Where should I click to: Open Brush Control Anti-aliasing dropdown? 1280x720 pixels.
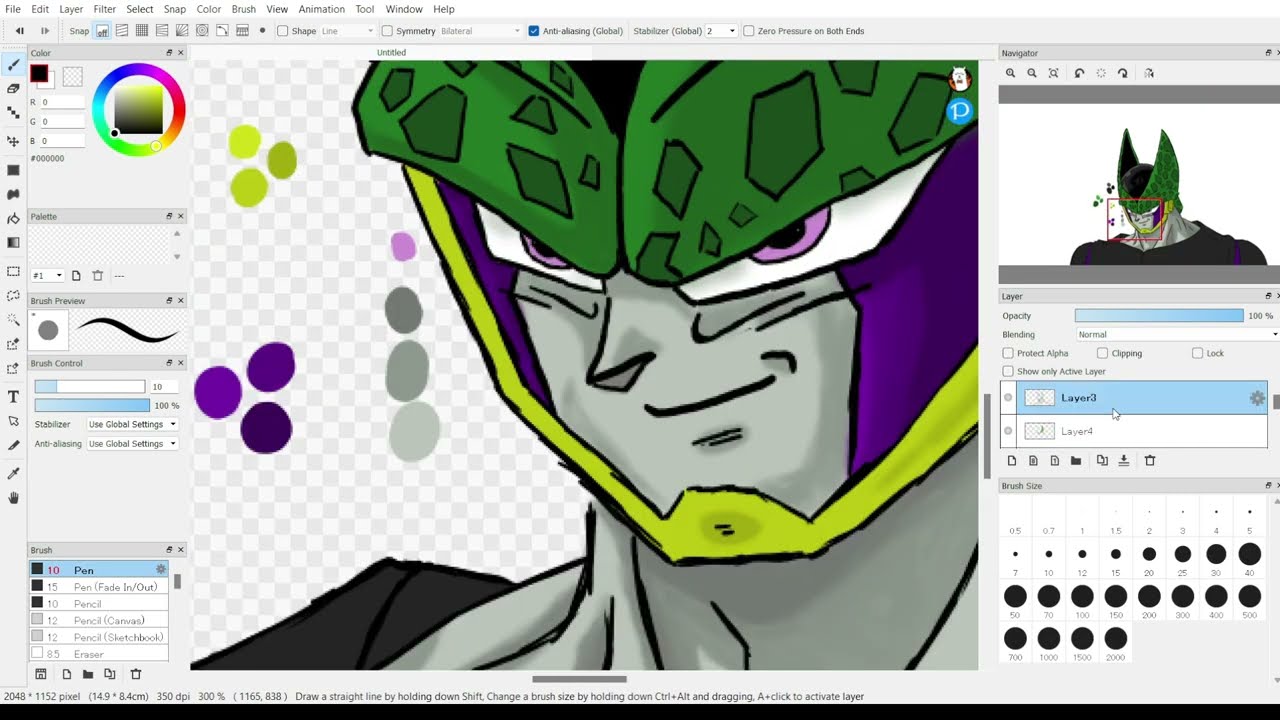[132, 443]
